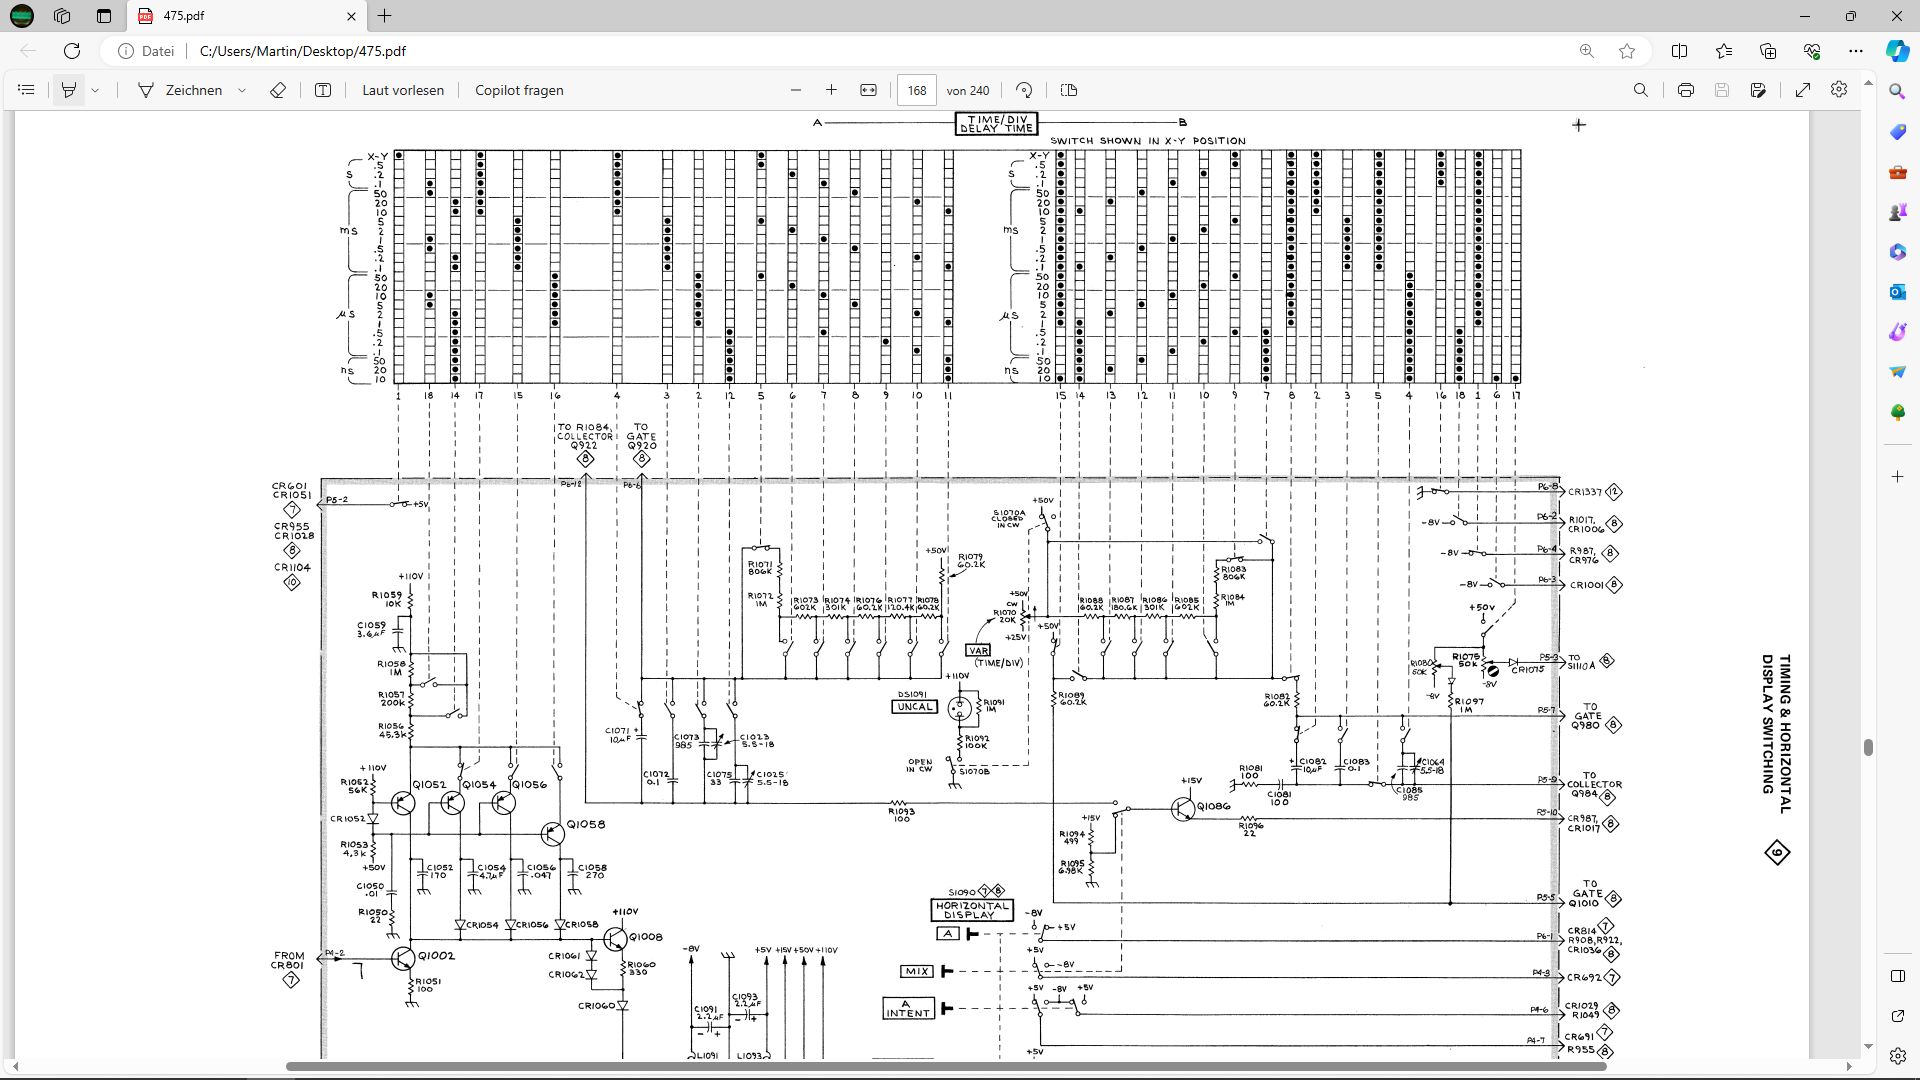The image size is (1920, 1080).
Task: Open tab actions menu
Action: (x=104, y=16)
